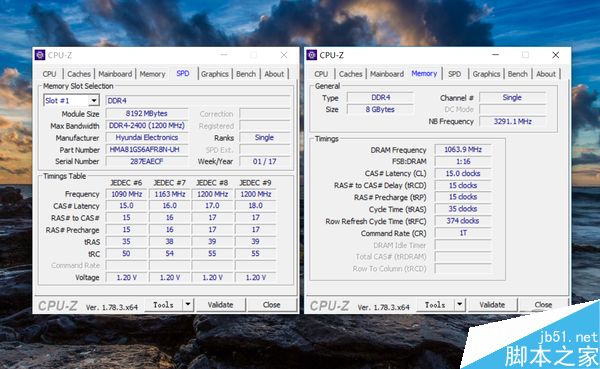Click the CPU-Z icon in the right window title bar

[311, 55]
